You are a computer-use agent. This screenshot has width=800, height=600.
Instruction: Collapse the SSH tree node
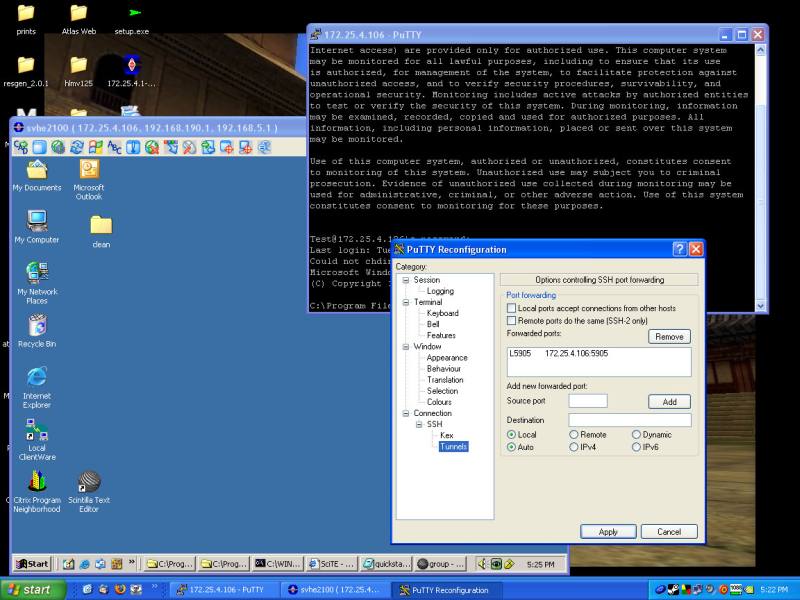coord(419,424)
